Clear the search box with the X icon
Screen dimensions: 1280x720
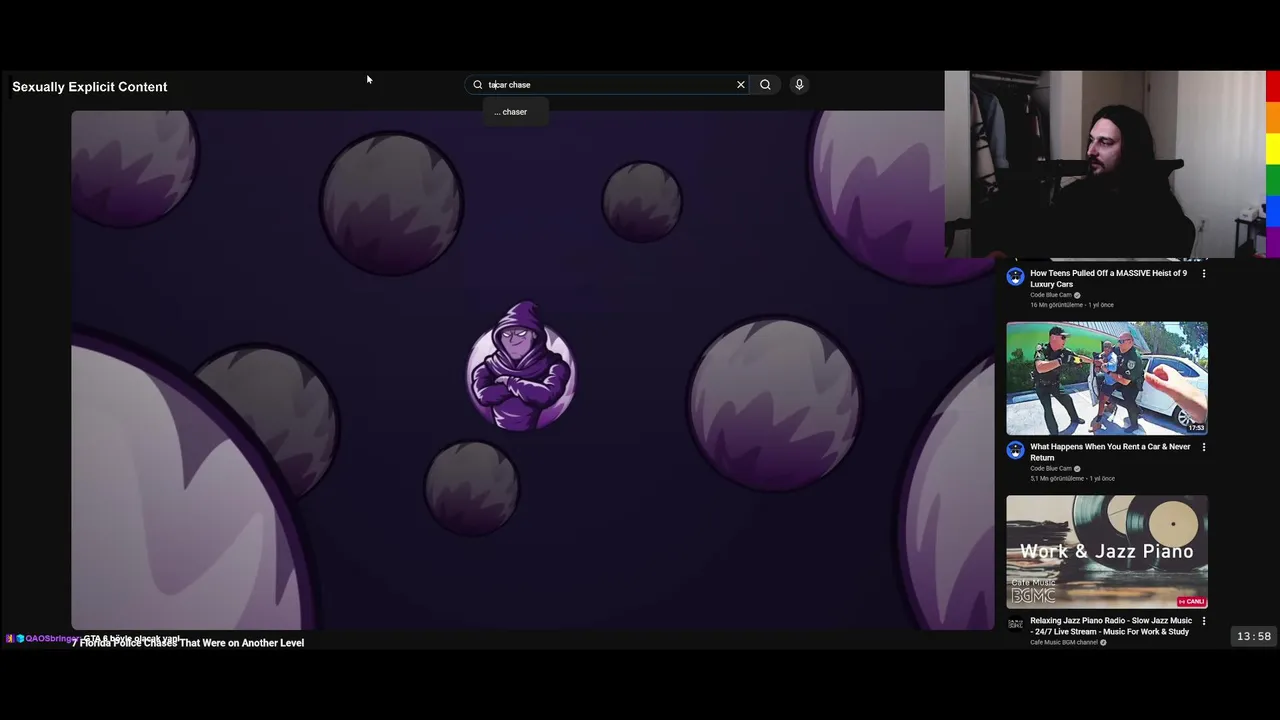tap(741, 85)
